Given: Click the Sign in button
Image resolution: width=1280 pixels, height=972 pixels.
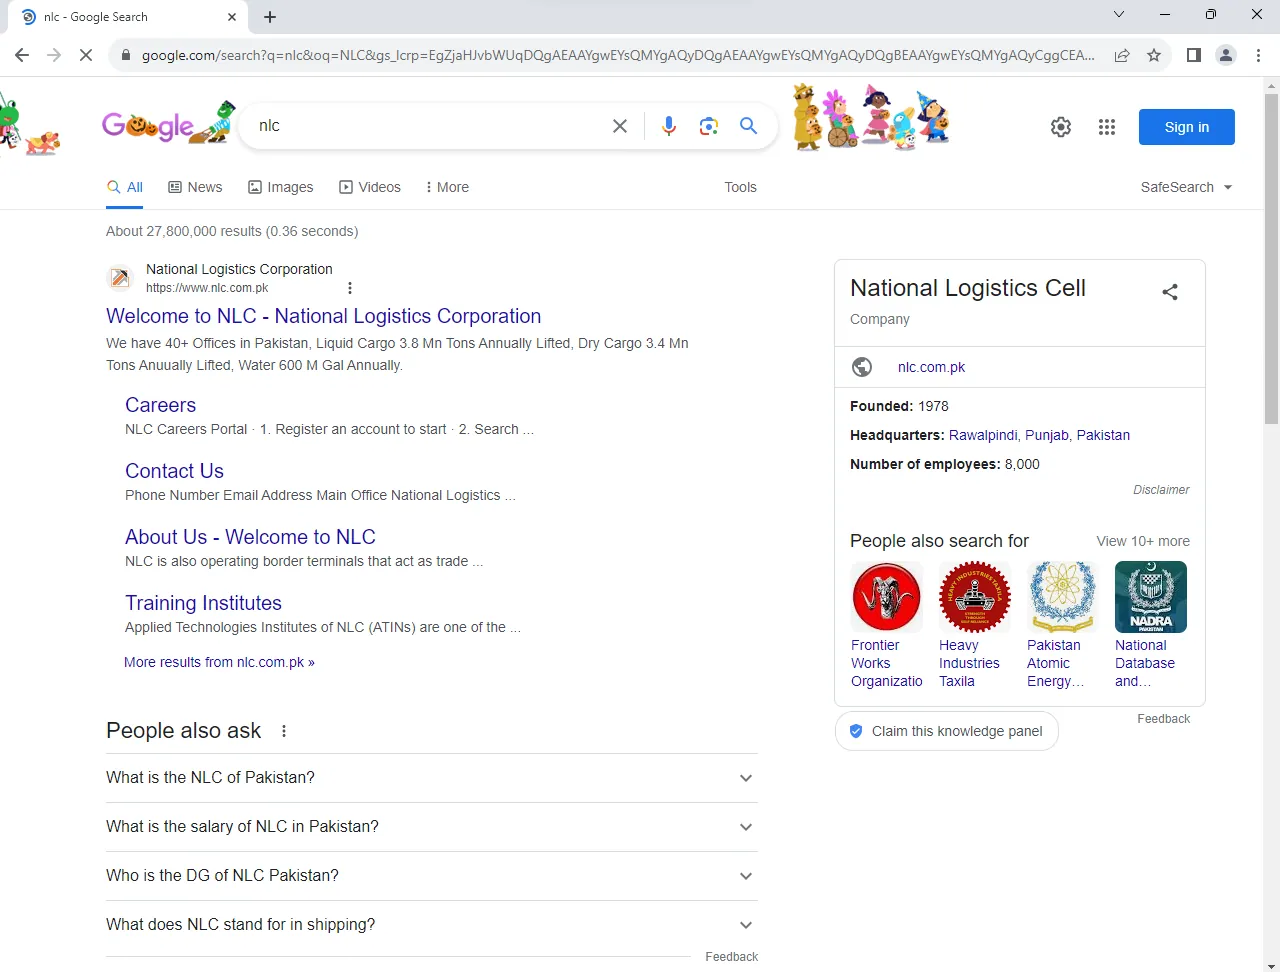Looking at the screenshot, I should [x=1187, y=127].
